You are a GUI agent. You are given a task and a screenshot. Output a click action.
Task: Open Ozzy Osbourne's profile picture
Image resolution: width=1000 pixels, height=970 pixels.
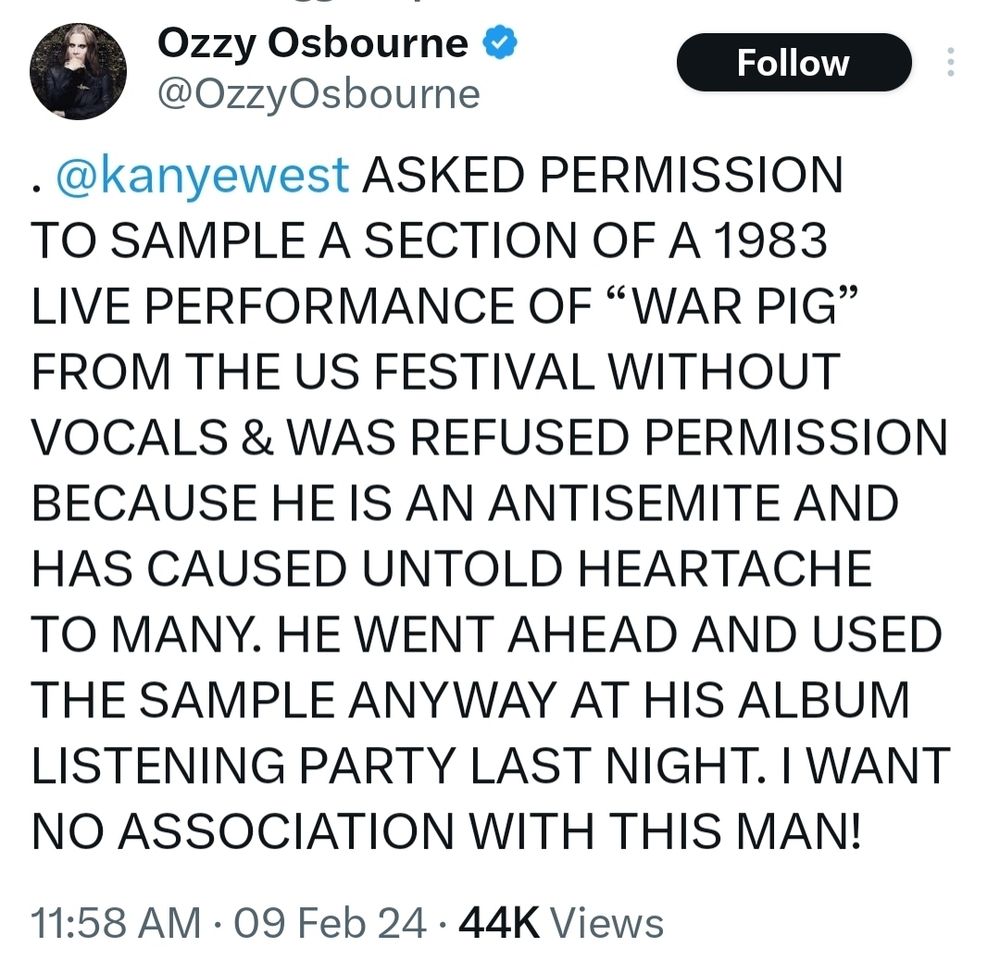(78, 71)
